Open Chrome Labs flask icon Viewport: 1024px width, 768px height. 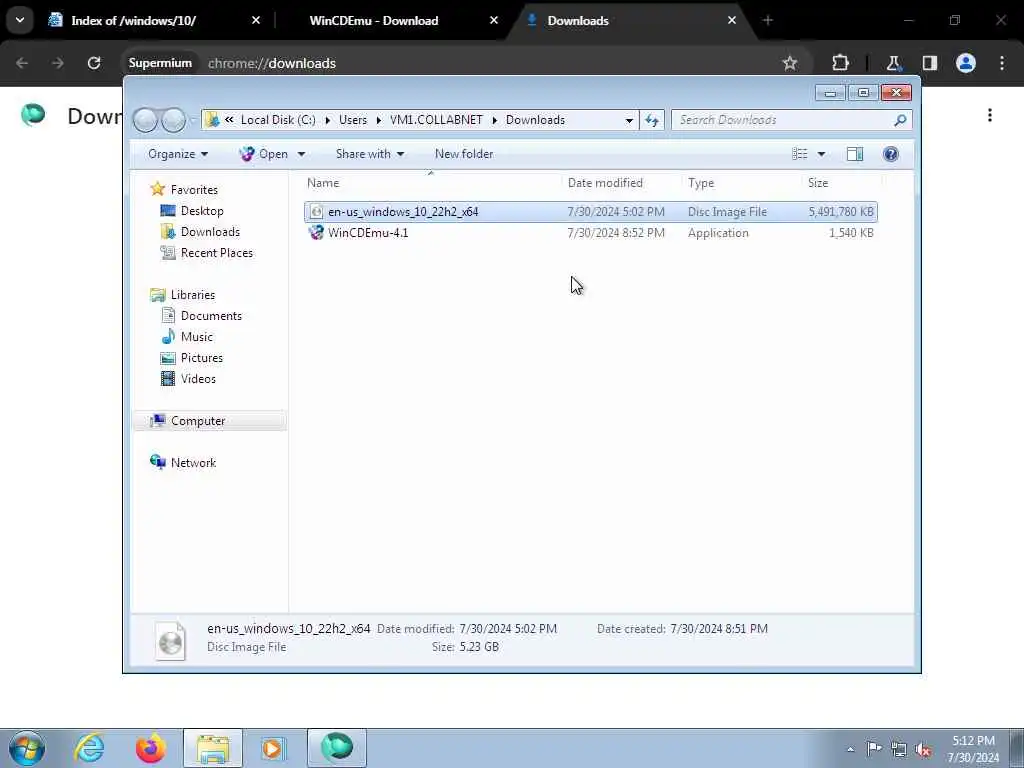pyautogui.click(x=893, y=63)
